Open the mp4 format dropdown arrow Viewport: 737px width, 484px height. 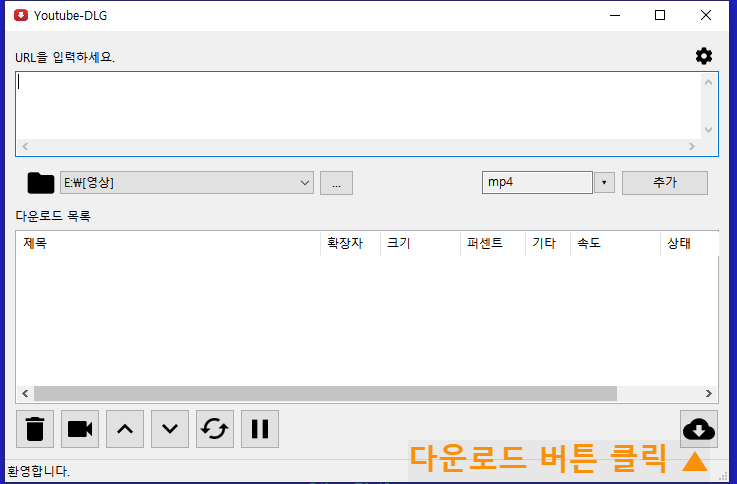pos(604,183)
